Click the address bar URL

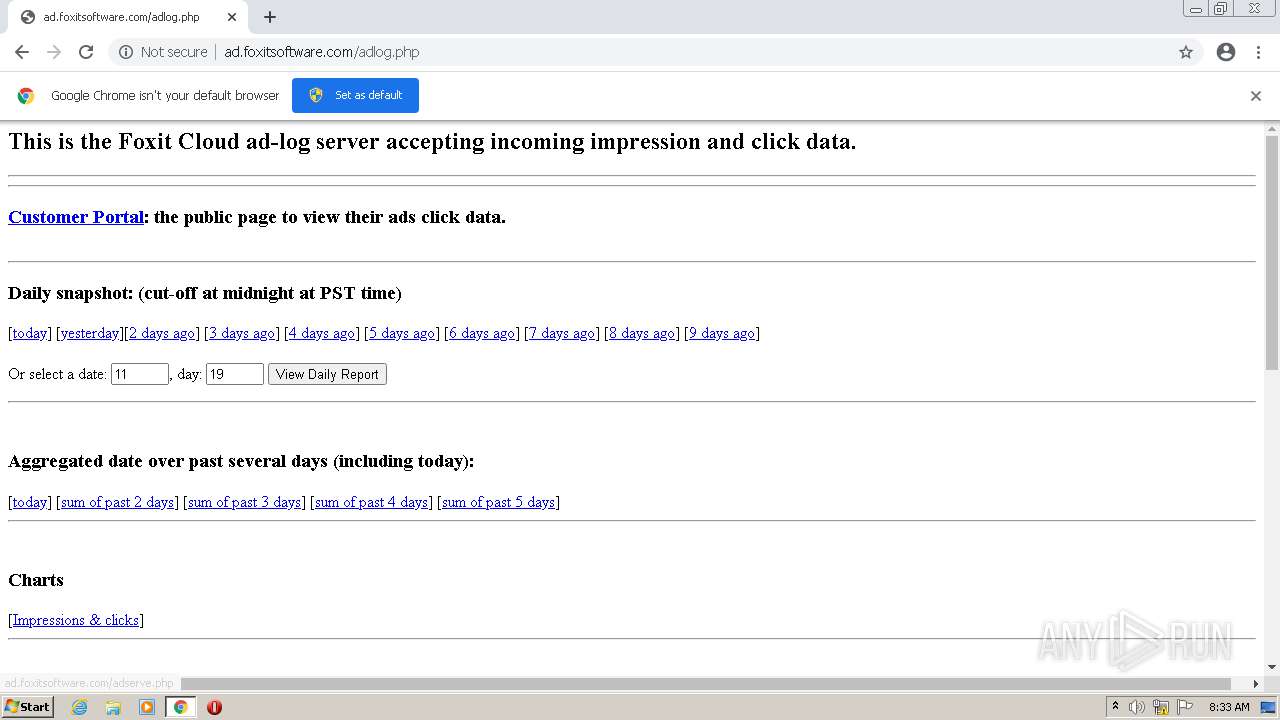322,52
